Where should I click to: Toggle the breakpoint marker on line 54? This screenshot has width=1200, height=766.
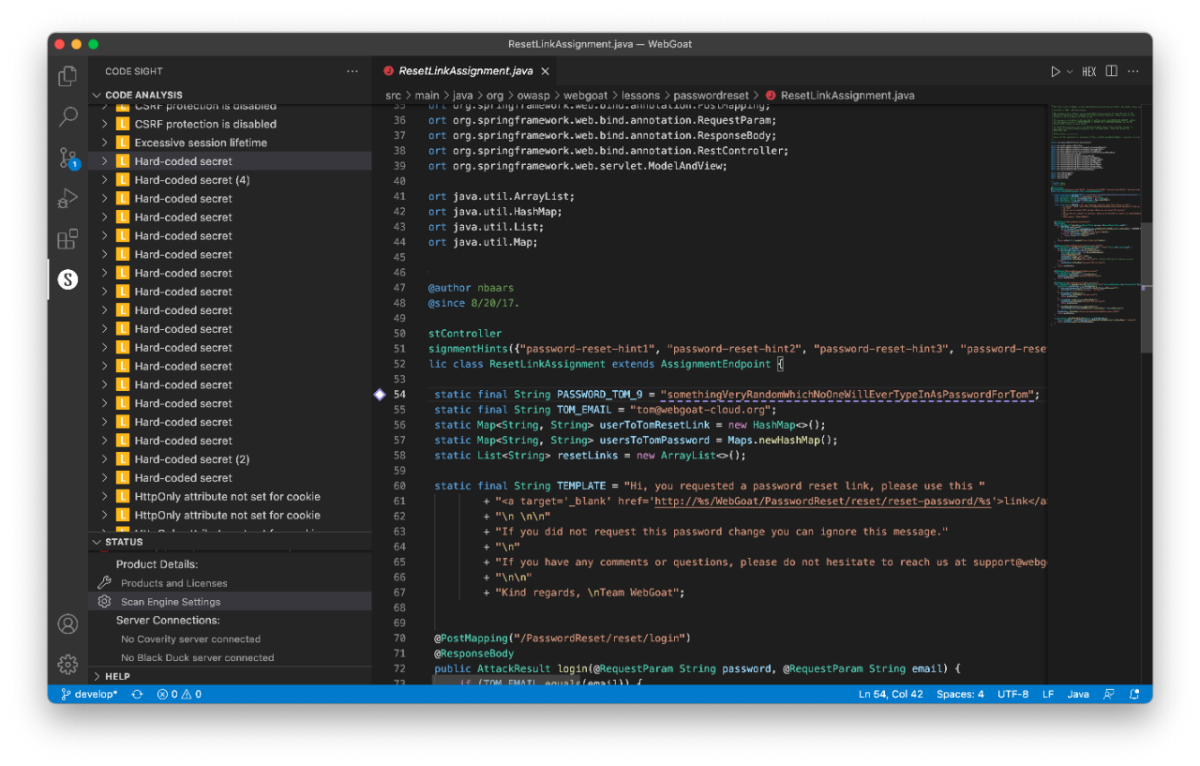click(378, 394)
